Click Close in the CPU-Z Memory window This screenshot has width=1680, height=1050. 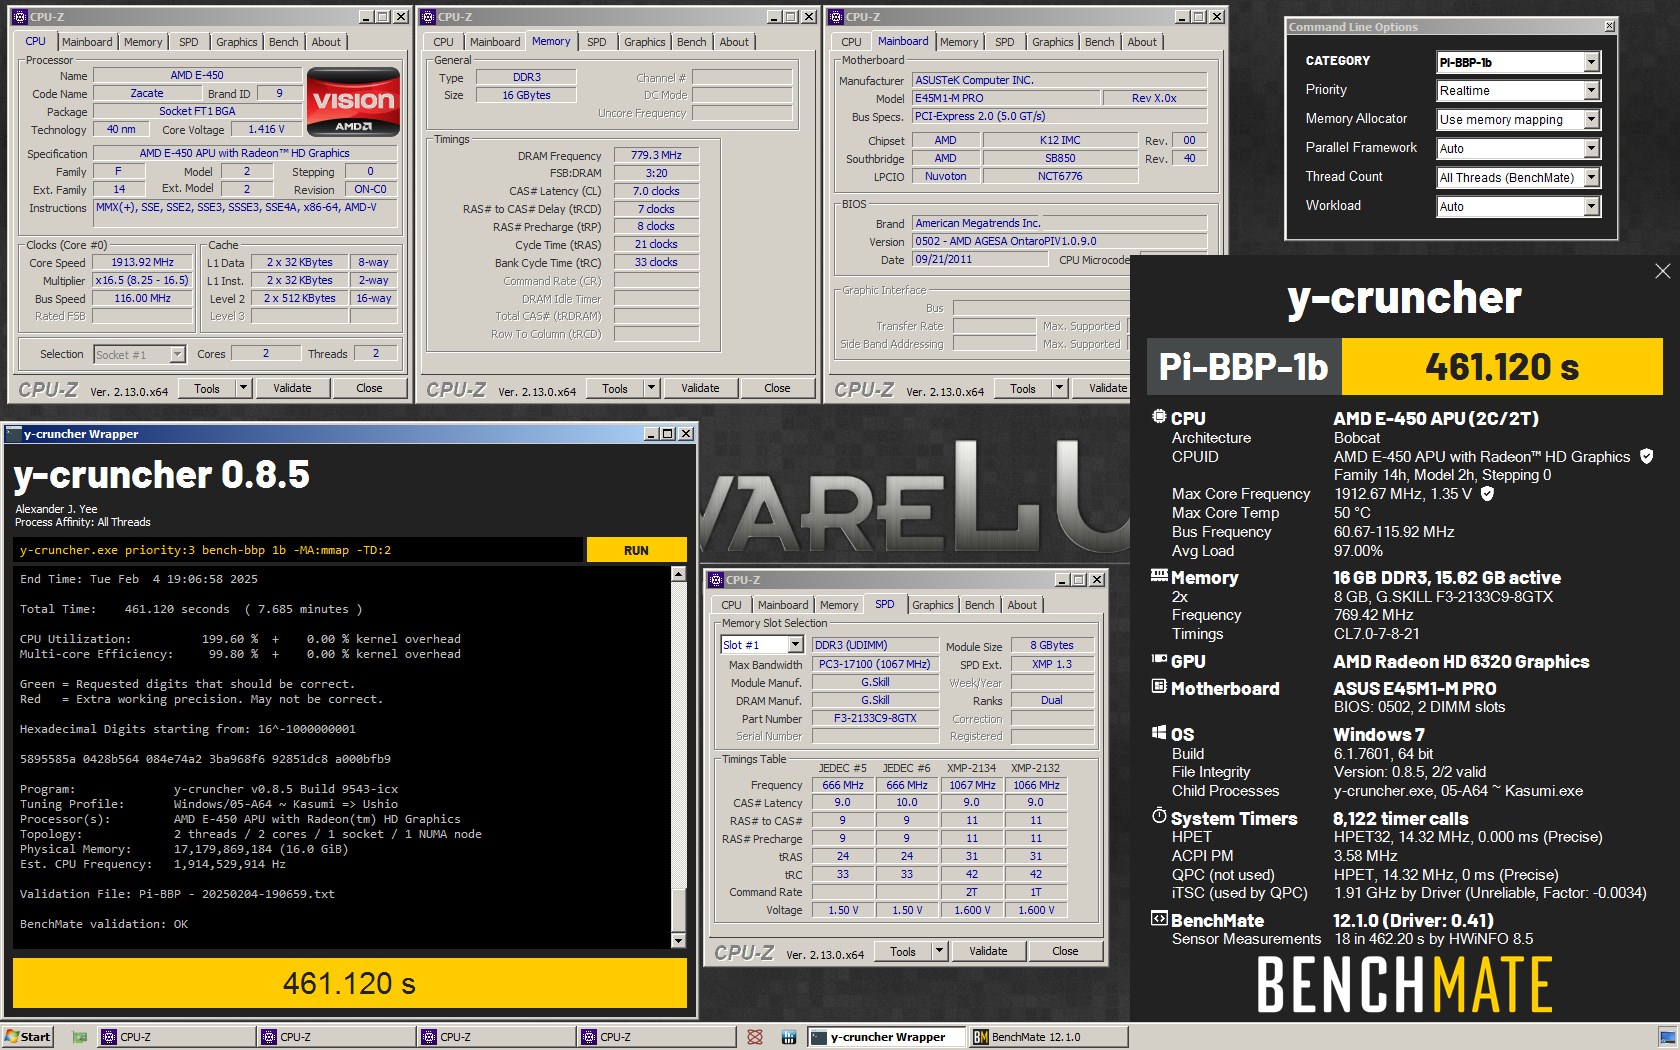777,388
